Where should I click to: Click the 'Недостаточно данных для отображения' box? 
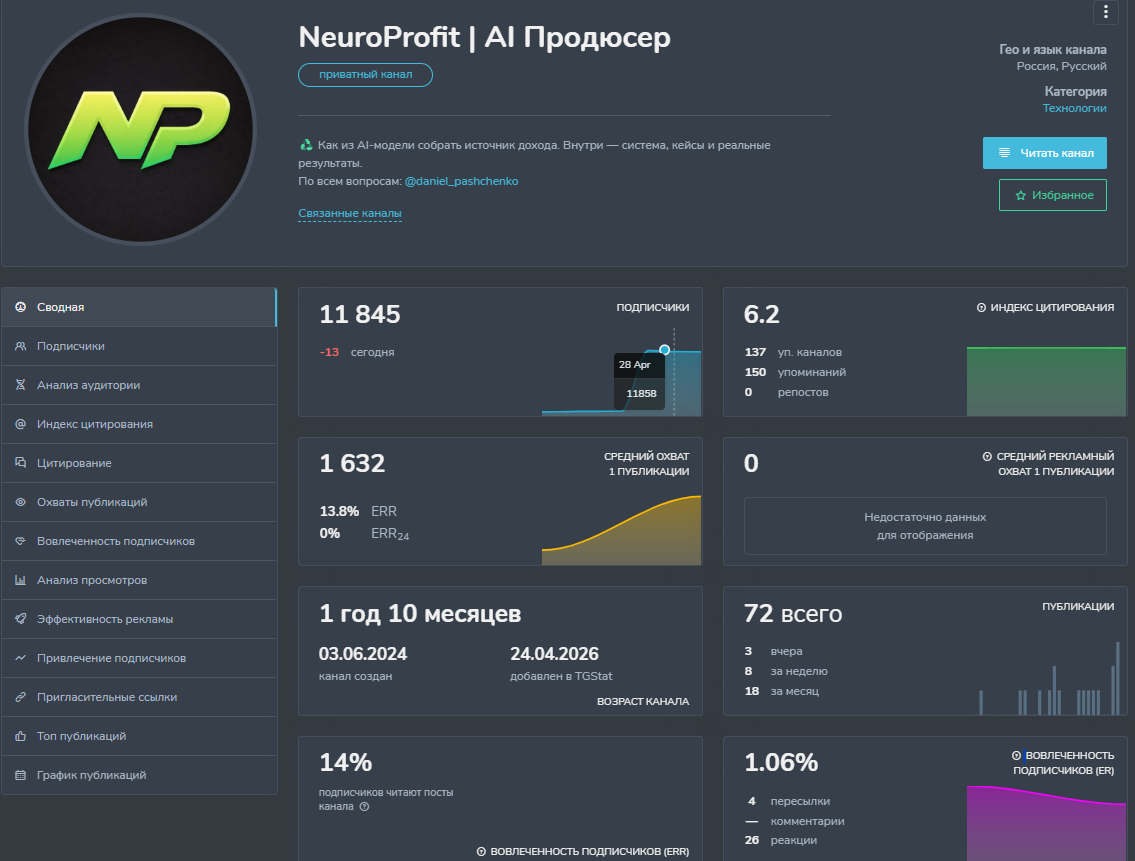[x=925, y=526]
